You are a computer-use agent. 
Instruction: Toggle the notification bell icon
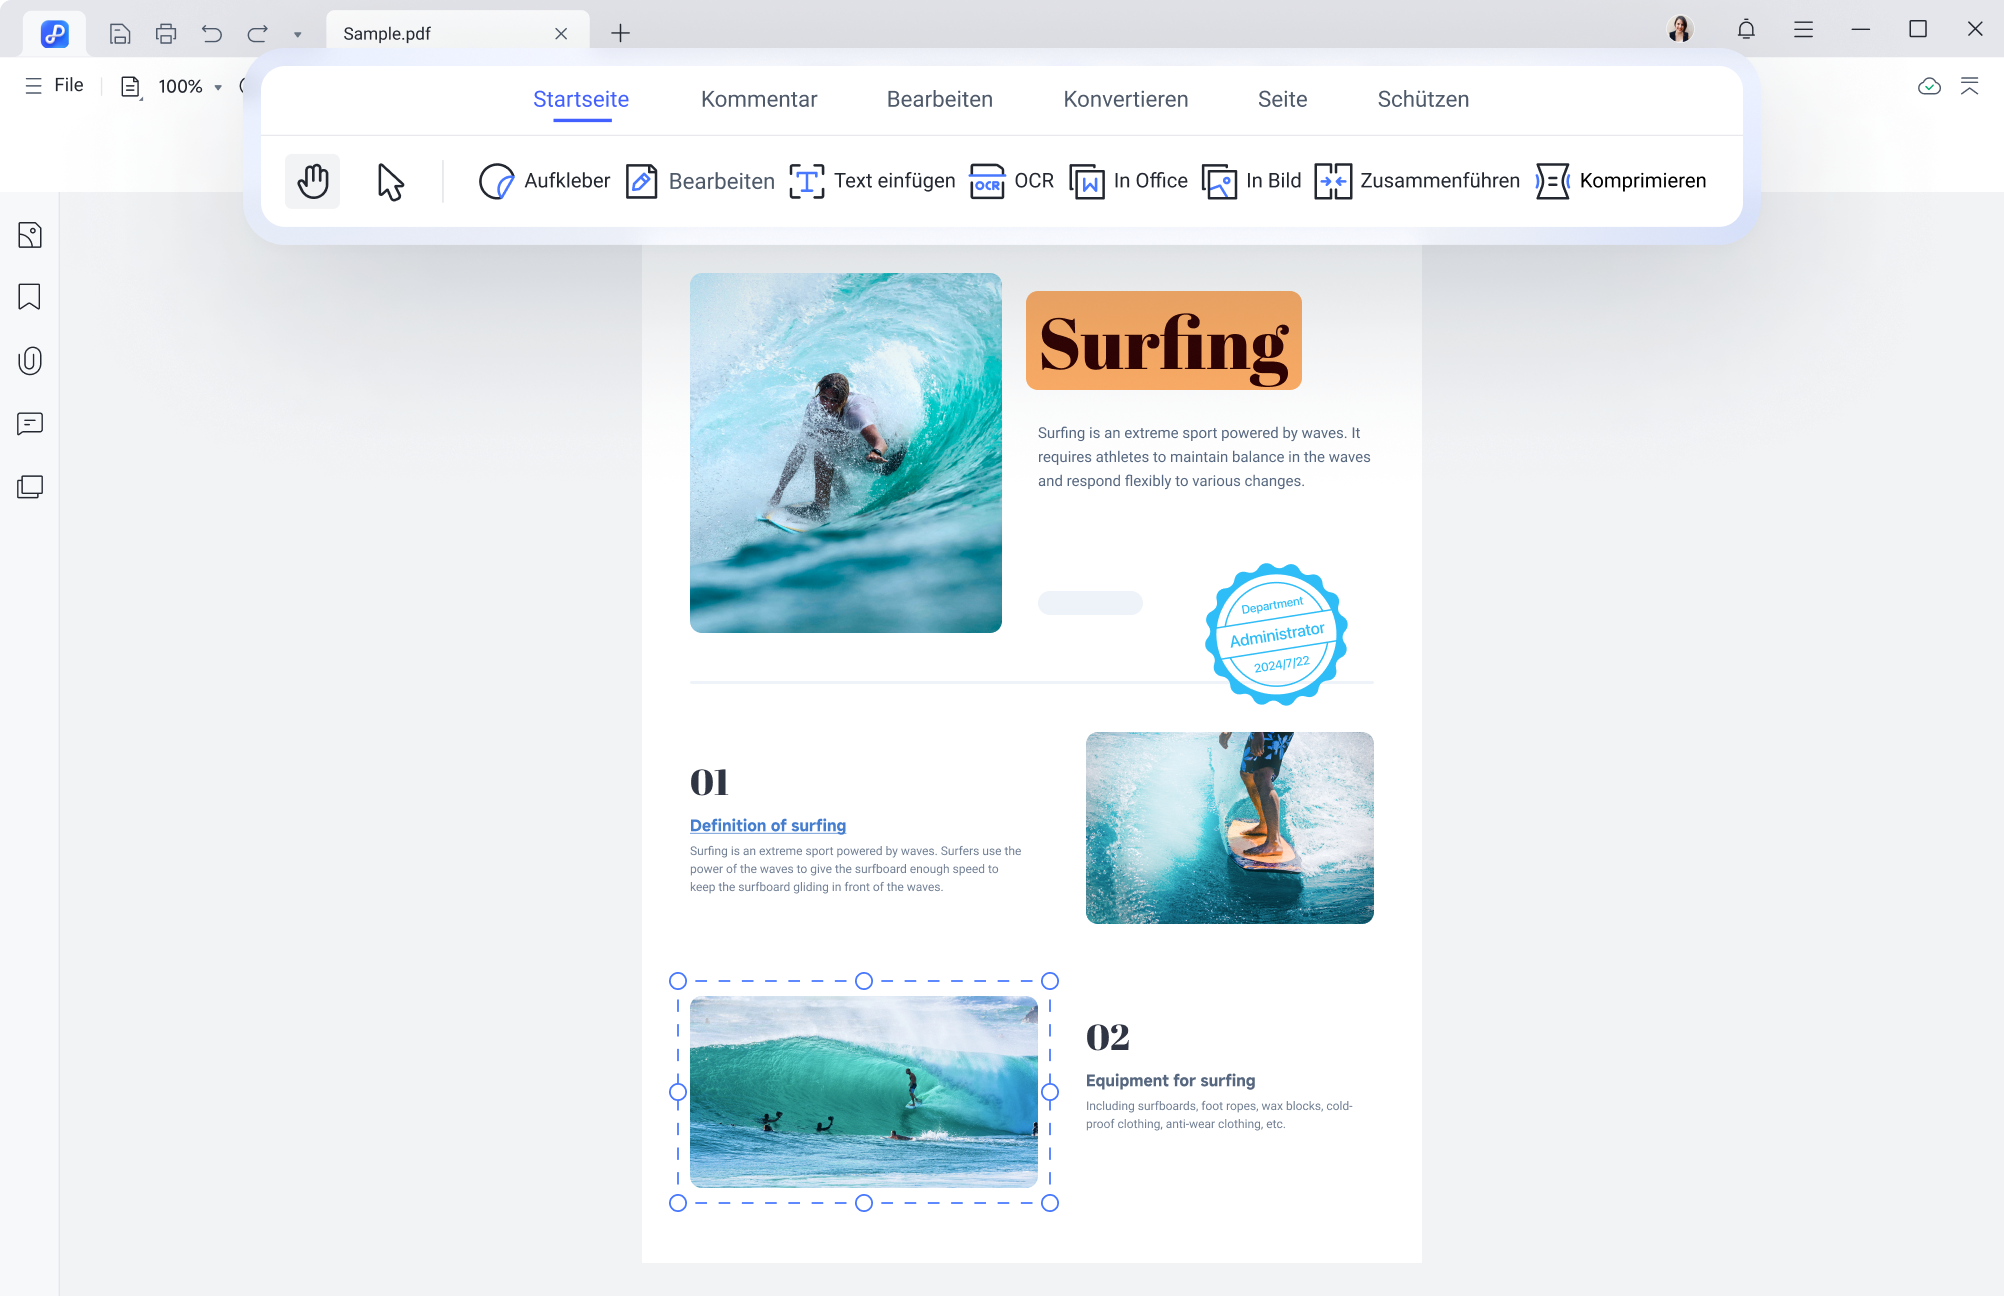[1747, 32]
